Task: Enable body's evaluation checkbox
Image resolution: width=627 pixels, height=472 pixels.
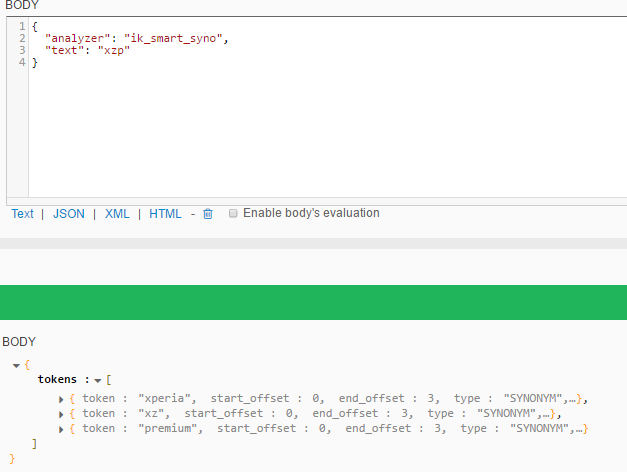Action: (x=233, y=213)
